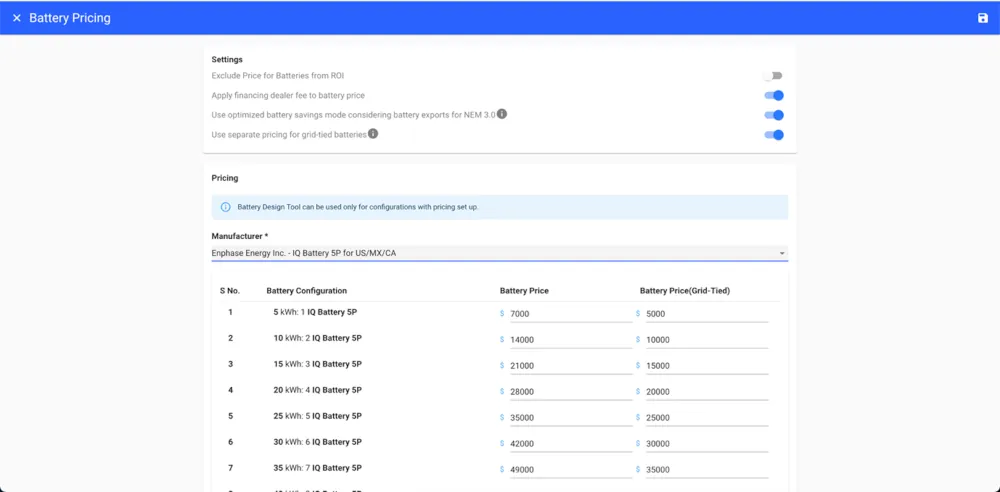
Task: Disable Apply financing dealer fee toggle
Action: [x=774, y=96]
